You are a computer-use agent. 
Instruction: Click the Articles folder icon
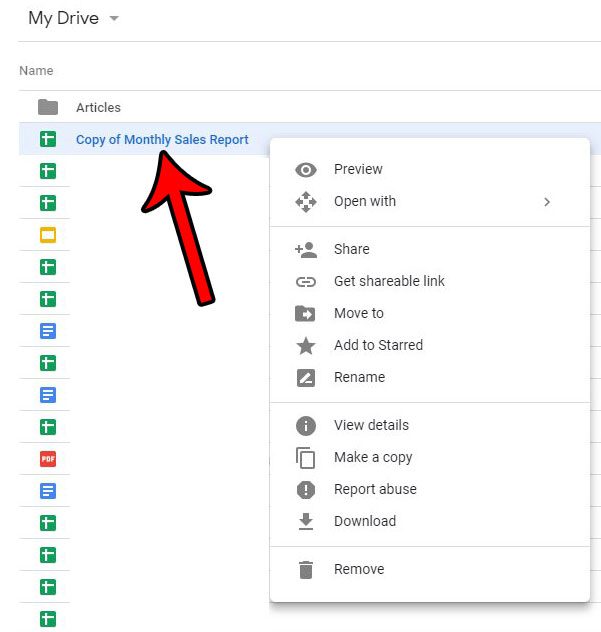coord(47,107)
